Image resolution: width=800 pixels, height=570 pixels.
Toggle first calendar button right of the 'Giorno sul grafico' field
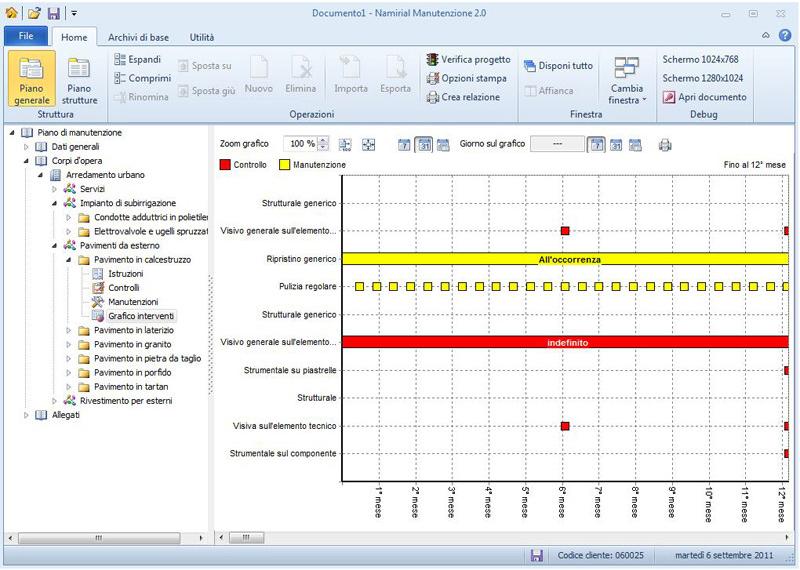596,145
